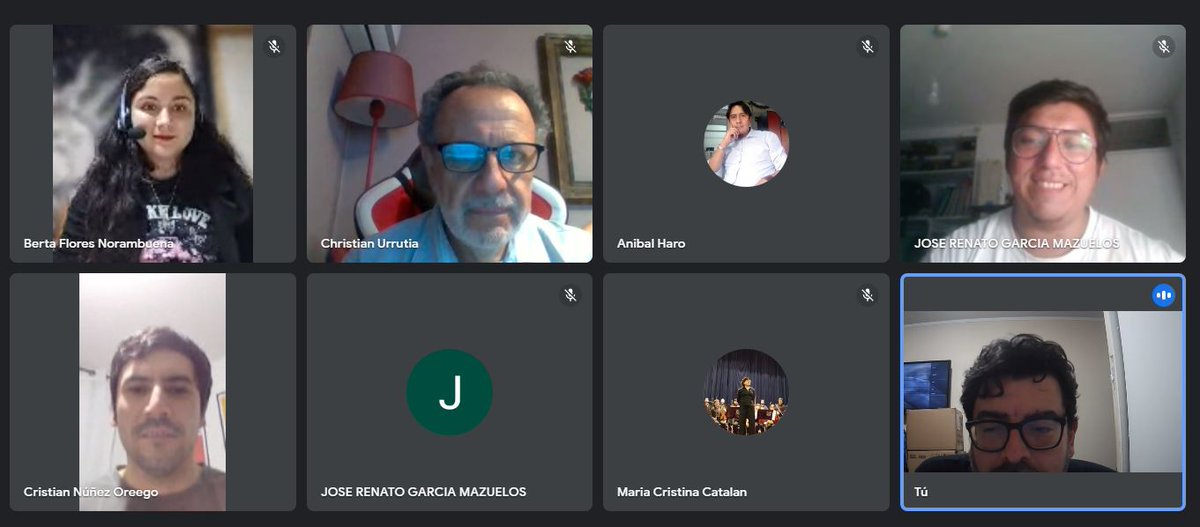Image resolution: width=1200 pixels, height=527 pixels.
Task: Click JOSE RENATO GARCIA MAZUELOS label under J avatar
Action: (x=423, y=492)
